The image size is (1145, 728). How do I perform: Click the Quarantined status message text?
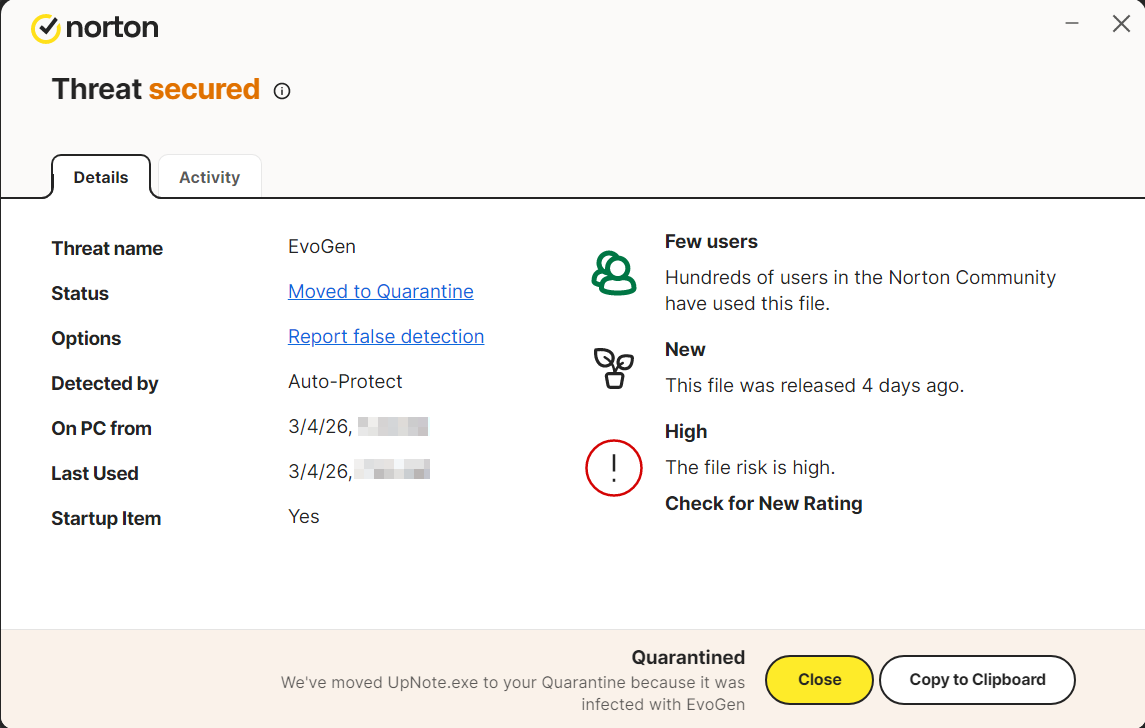point(688,657)
